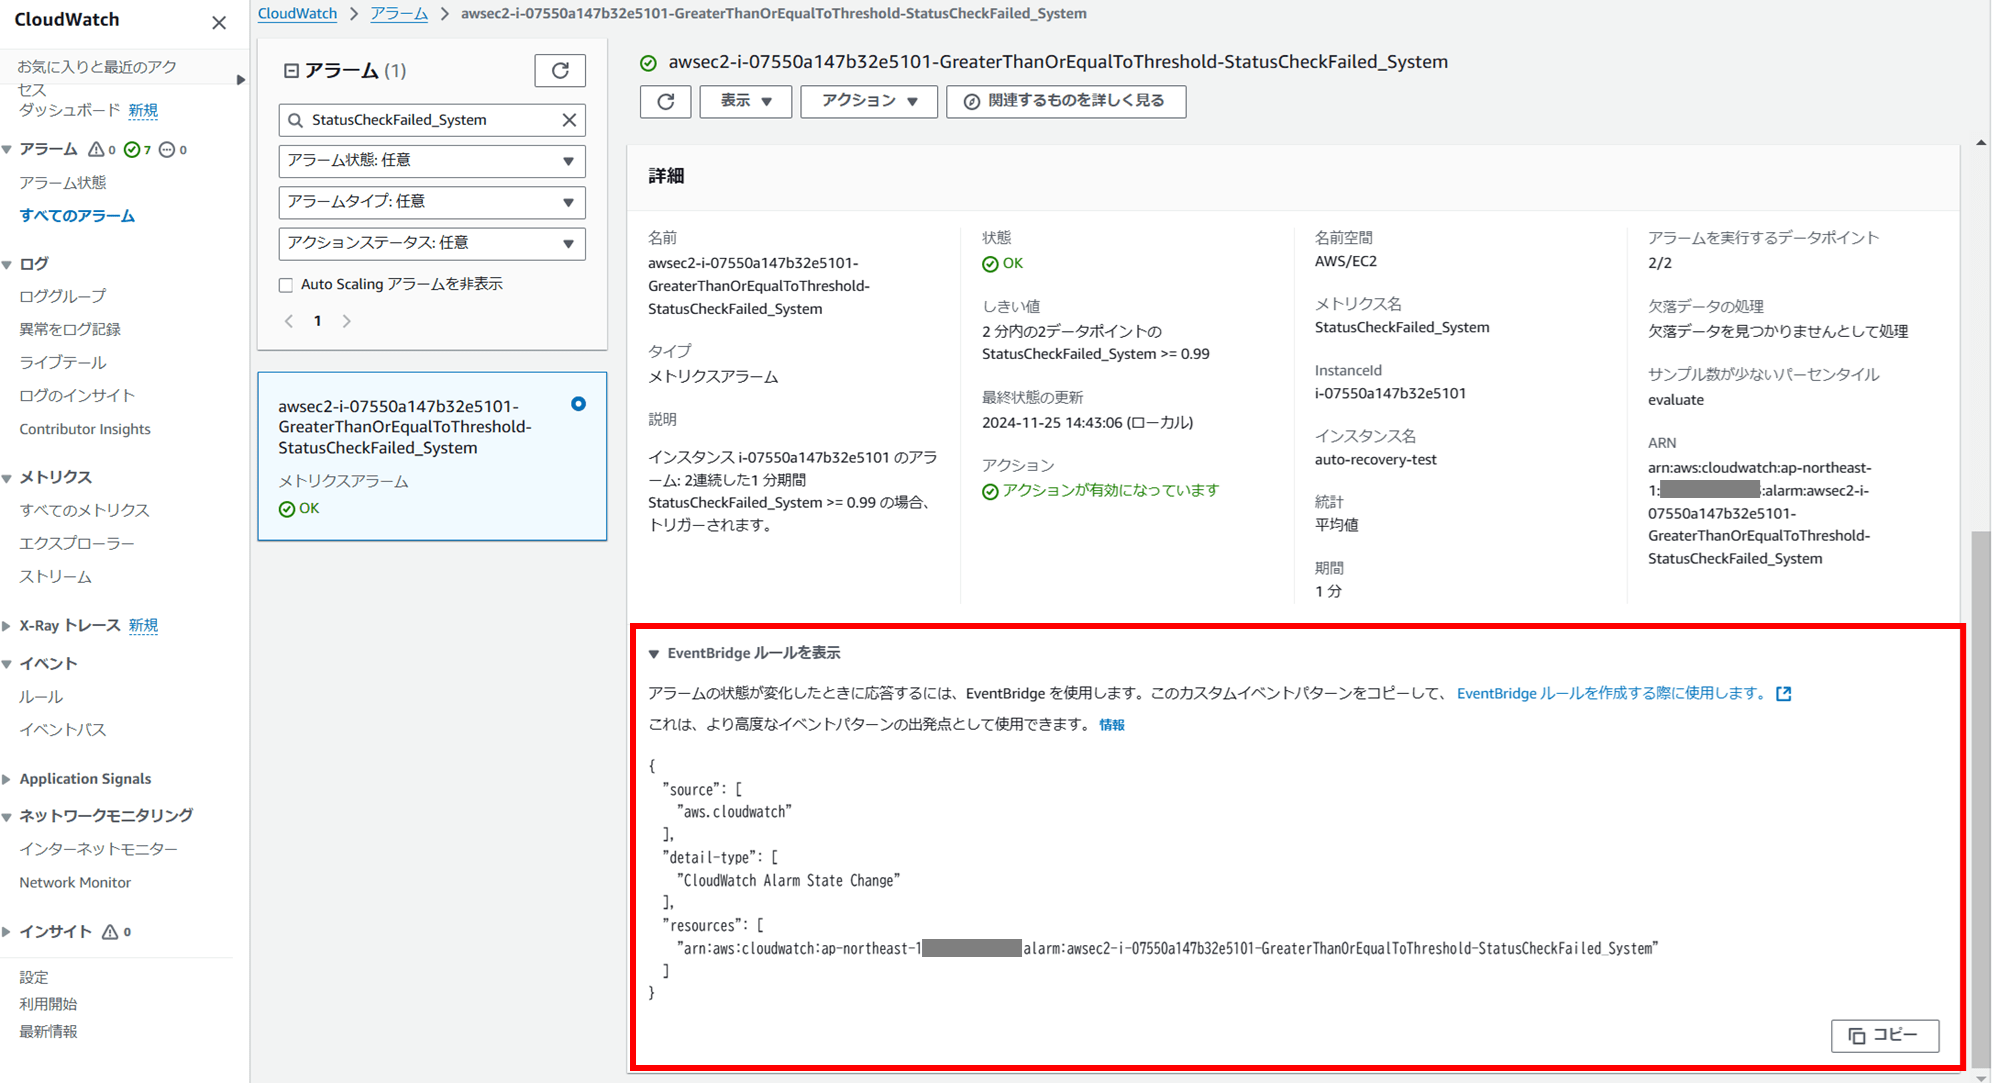
Task: Click the insufficient data count icon in sidebar
Action: [167, 149]
